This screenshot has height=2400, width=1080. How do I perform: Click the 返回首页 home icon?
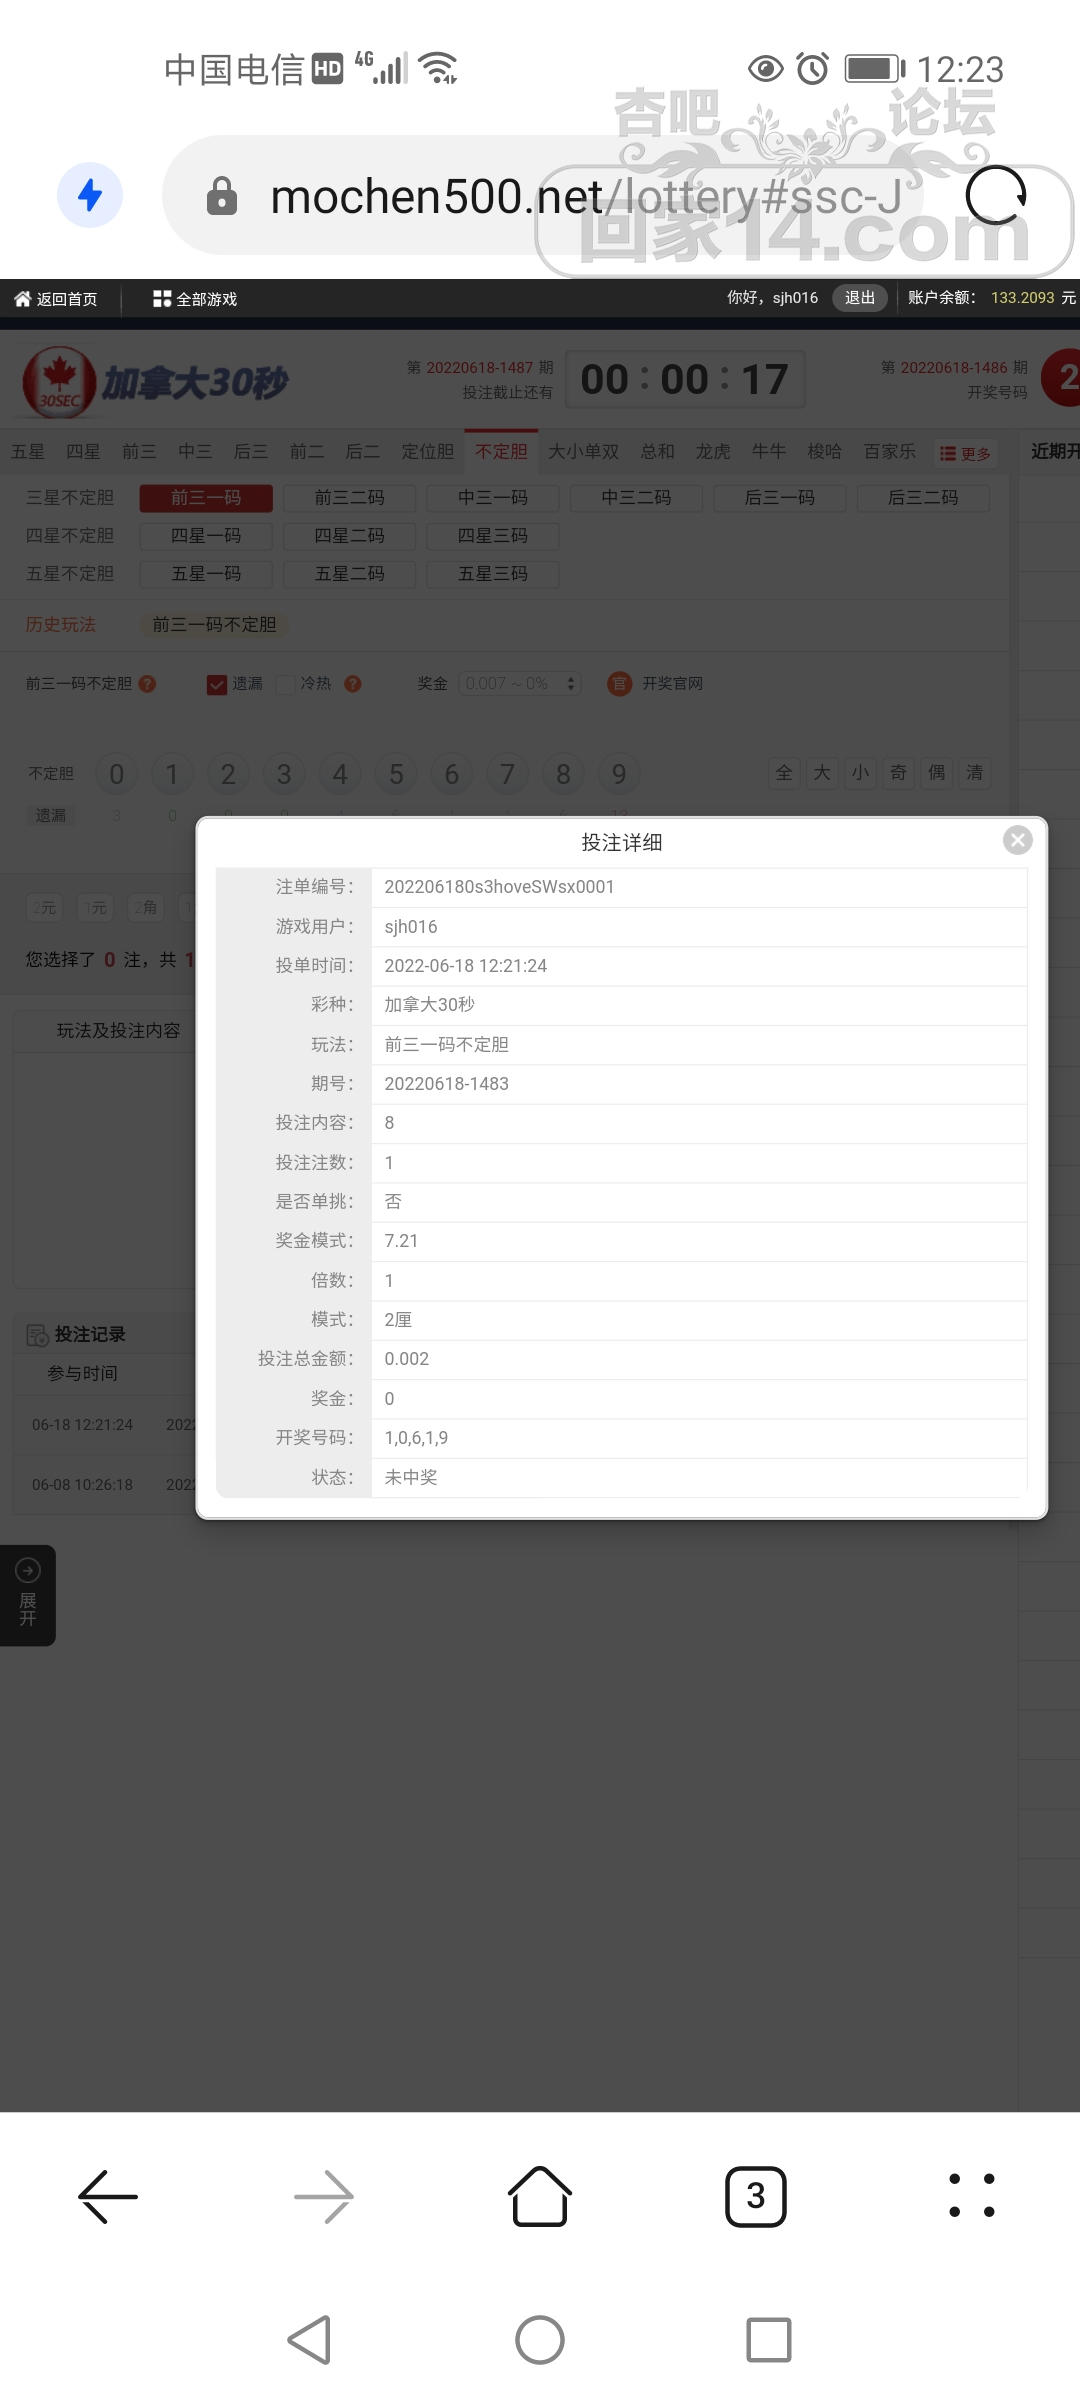(23, 298)
